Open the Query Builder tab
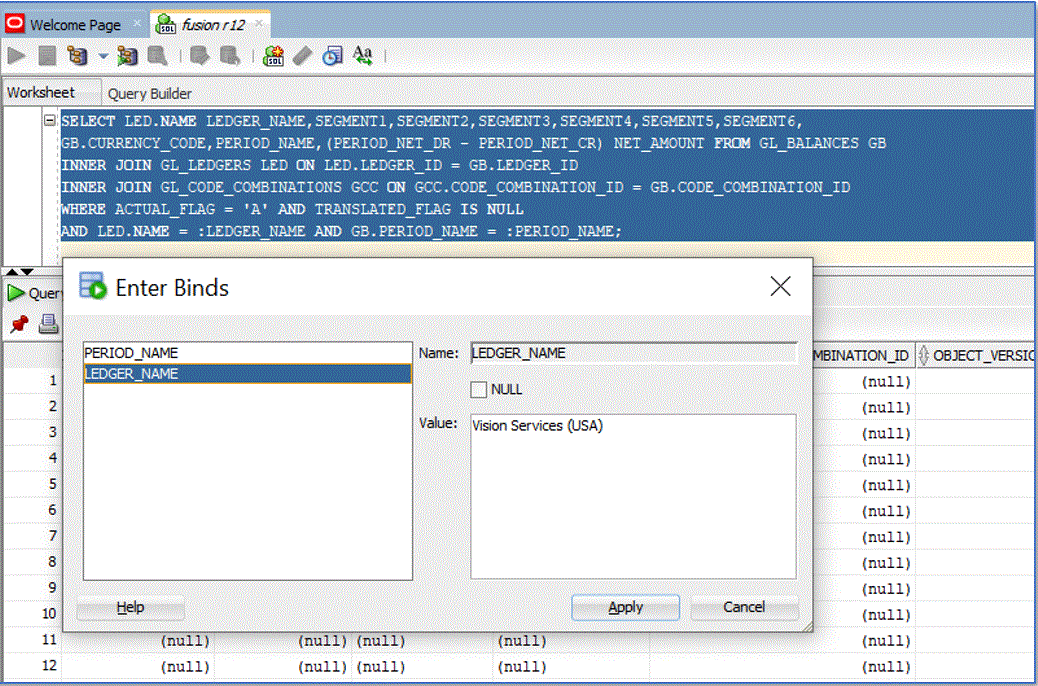Viewport: 1038px width, 686px height. [150, 93]
